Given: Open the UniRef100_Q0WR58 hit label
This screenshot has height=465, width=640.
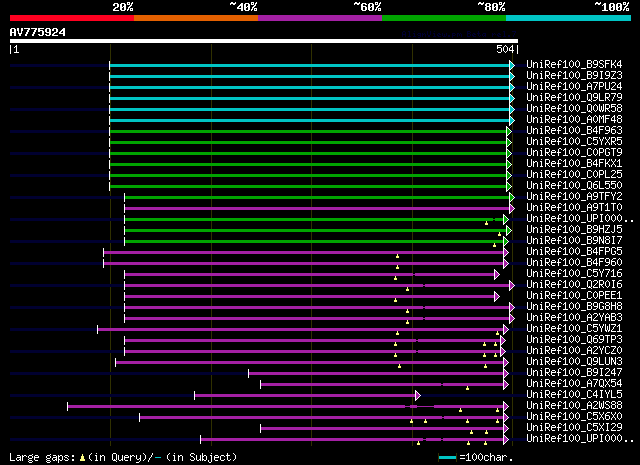Looking at the screenshot, I should [x=574, y=109].
